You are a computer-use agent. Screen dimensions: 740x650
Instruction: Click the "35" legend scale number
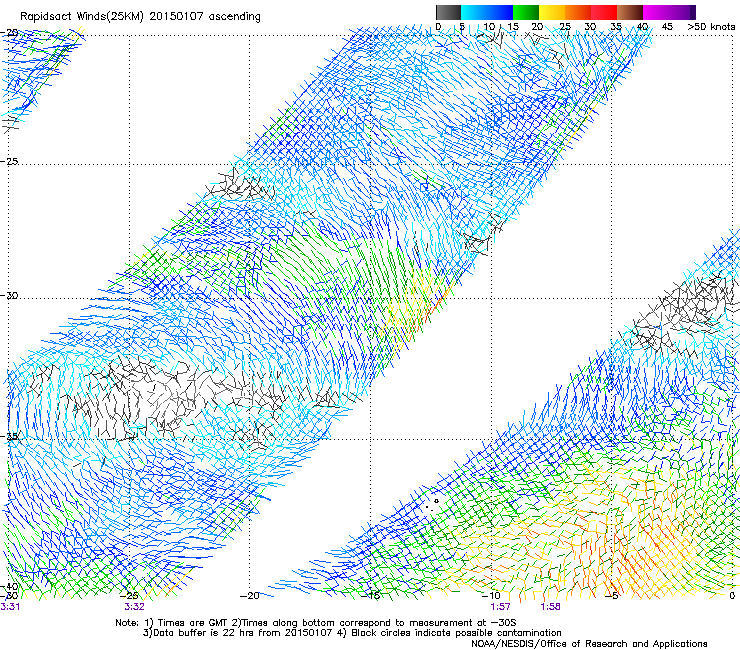[x=615, y=27]
